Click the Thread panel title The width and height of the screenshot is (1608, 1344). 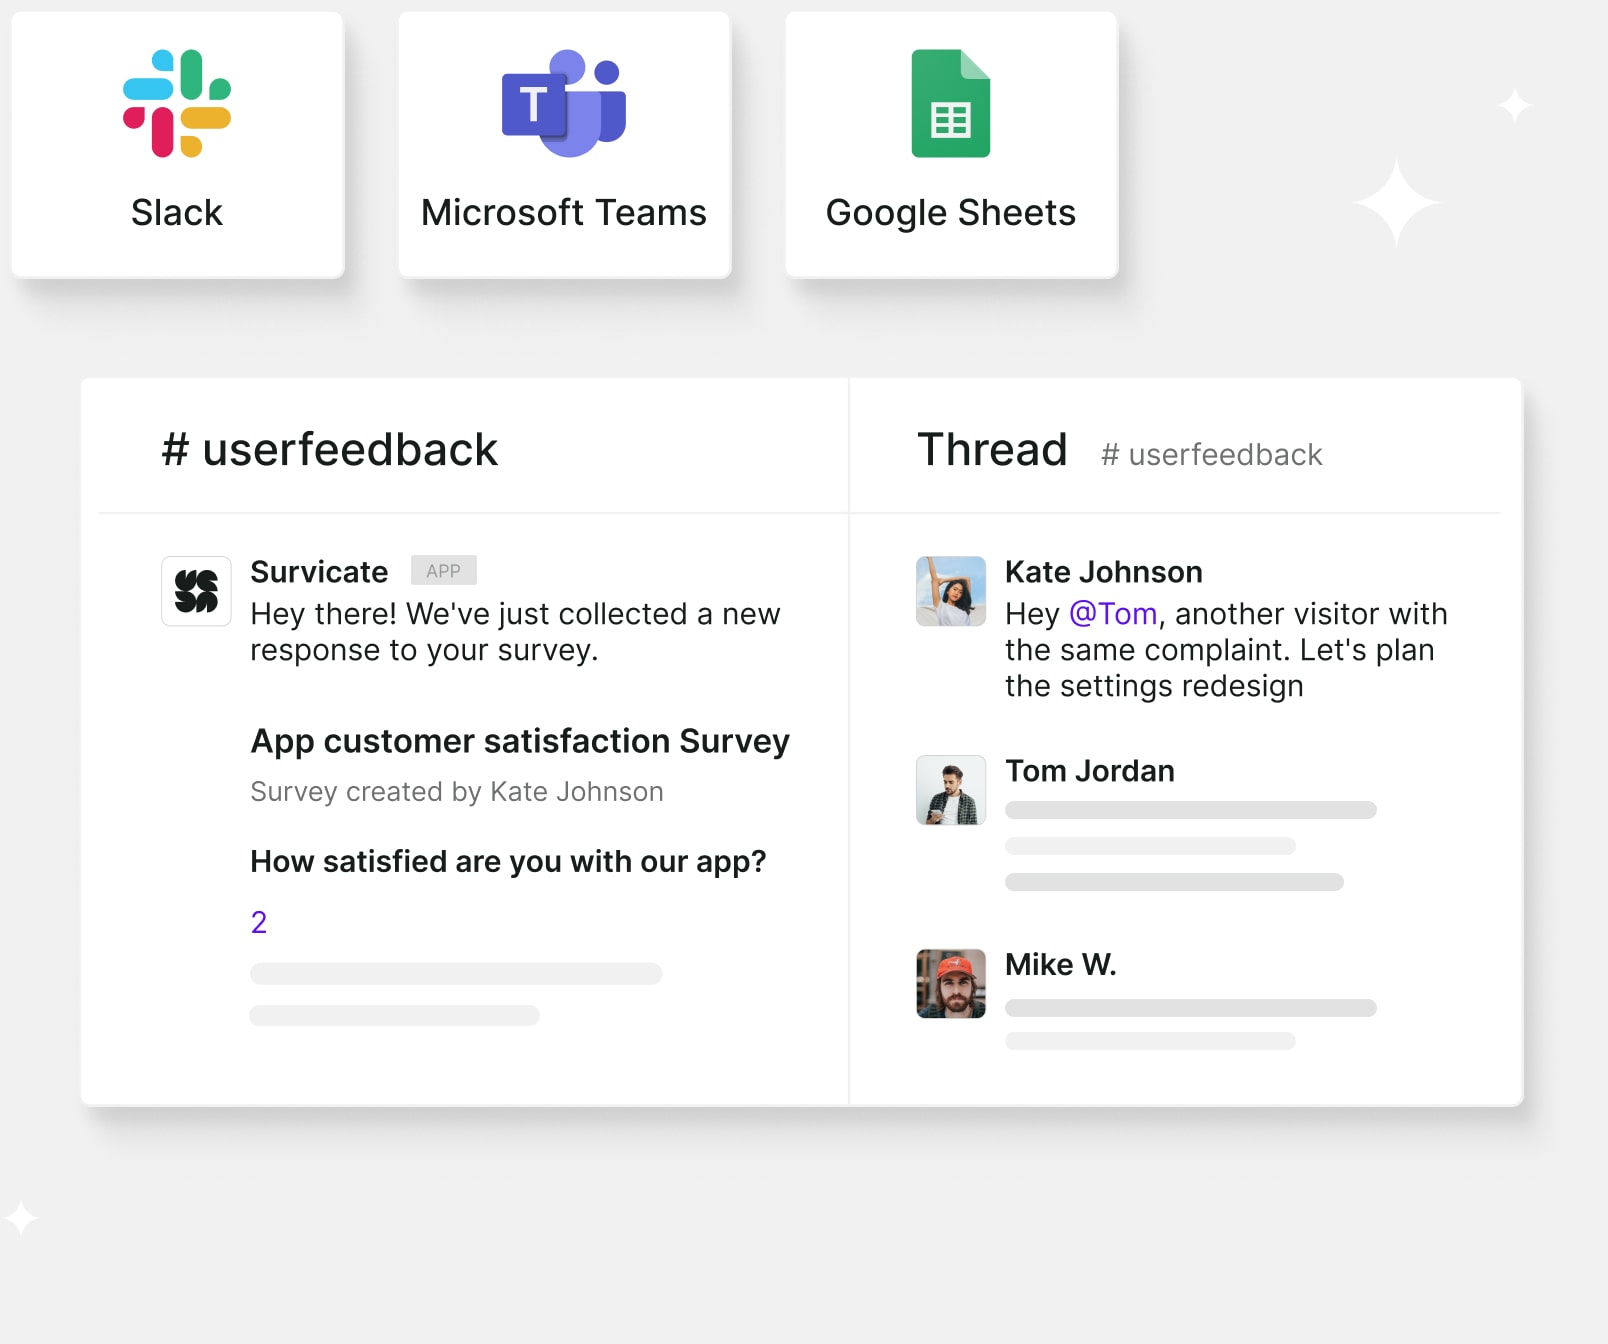(993, 449)
